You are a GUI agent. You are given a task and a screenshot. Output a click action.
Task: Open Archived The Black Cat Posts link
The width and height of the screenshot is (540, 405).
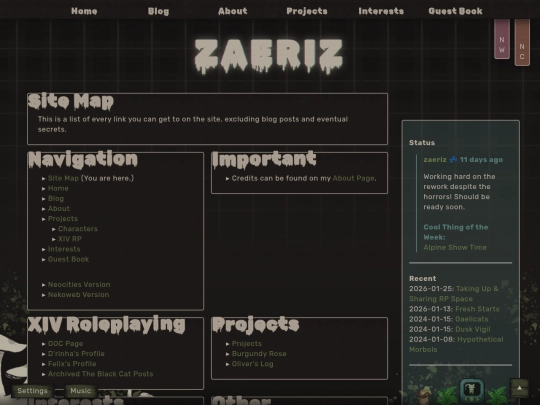coord(101,374)
